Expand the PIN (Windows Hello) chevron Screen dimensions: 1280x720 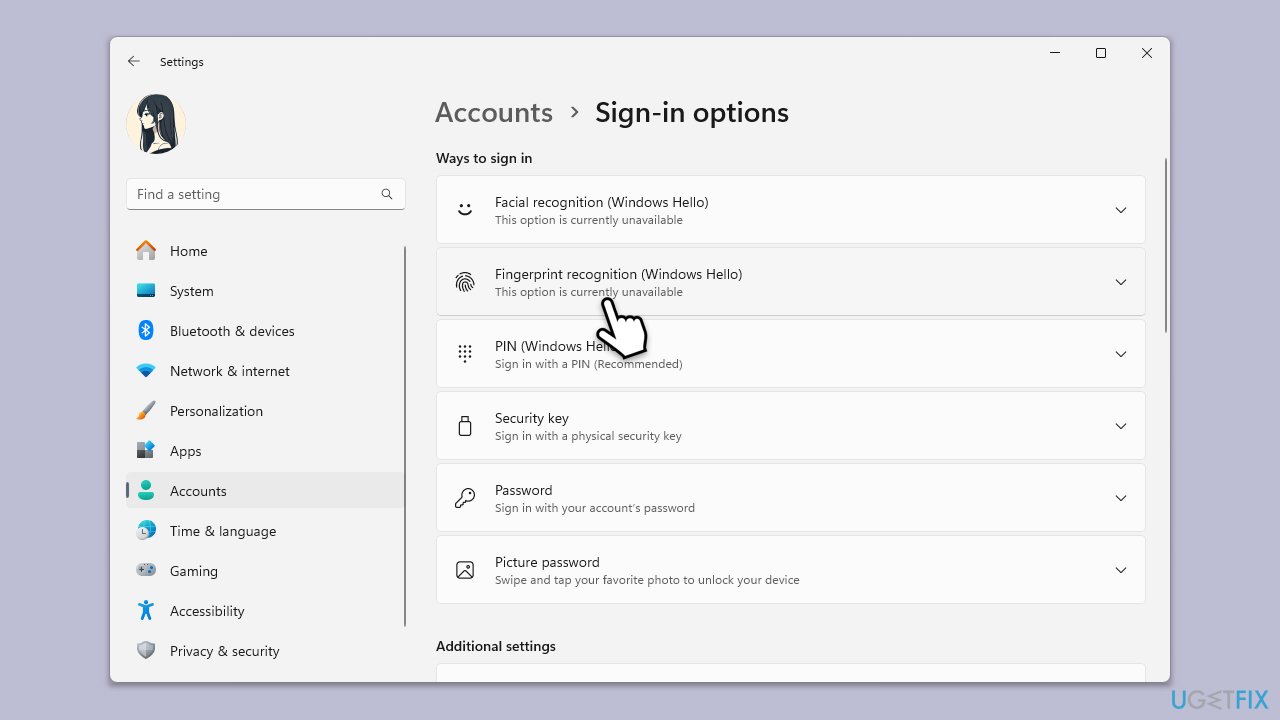coord(1120,354)
